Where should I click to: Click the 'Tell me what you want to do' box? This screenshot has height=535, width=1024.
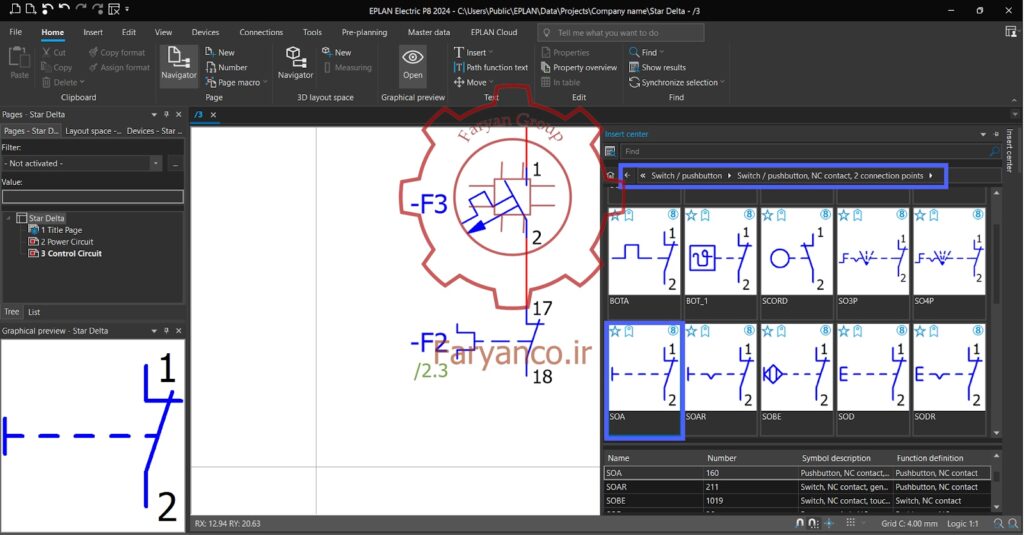[620, 33]
